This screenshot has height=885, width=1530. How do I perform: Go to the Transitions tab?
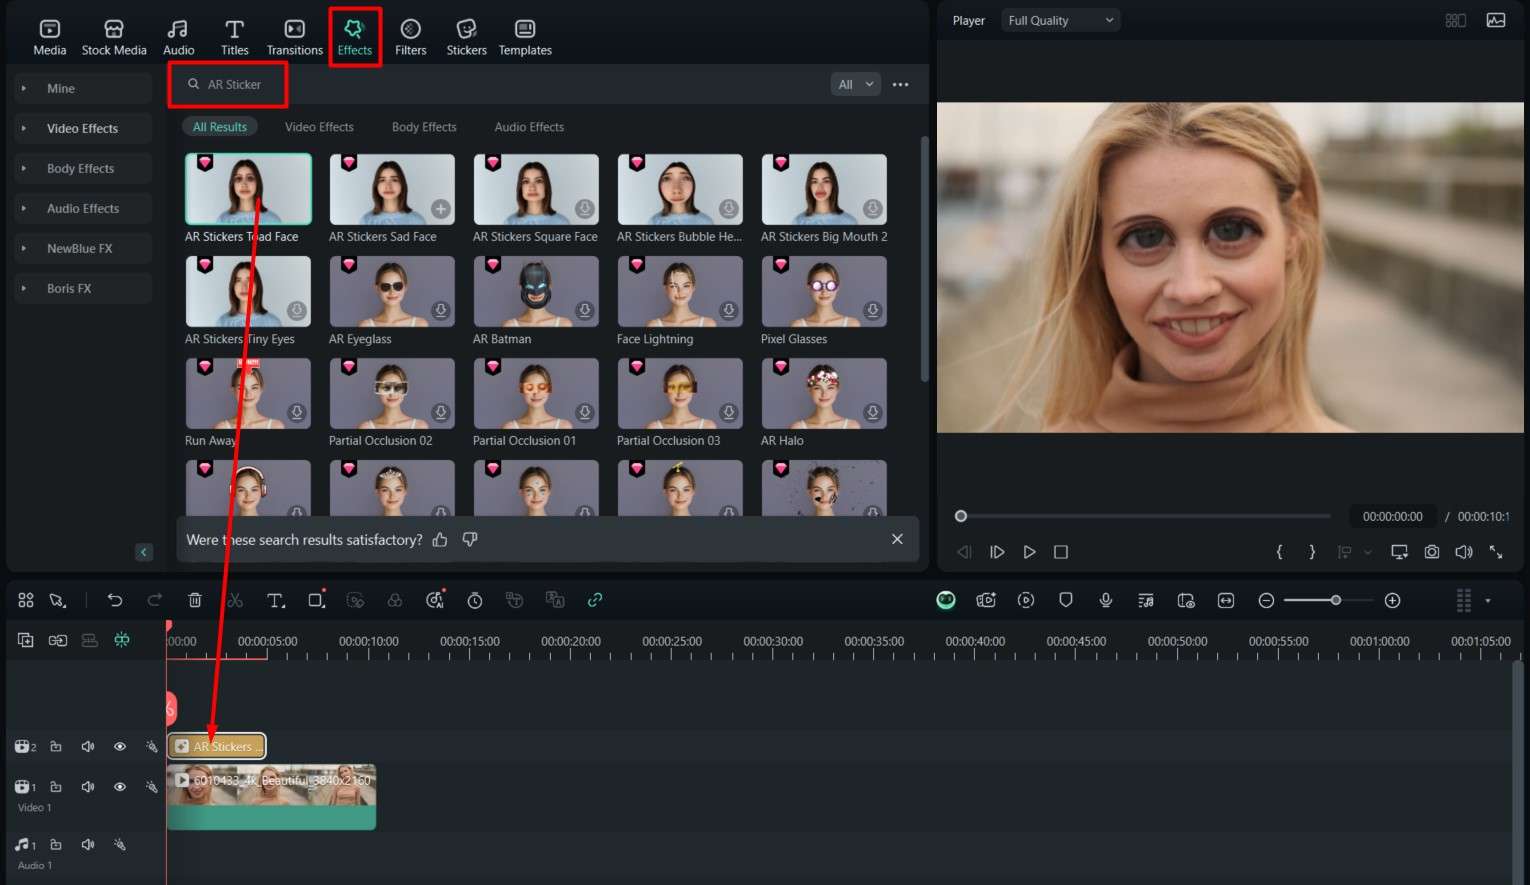(x=294, y=37)
